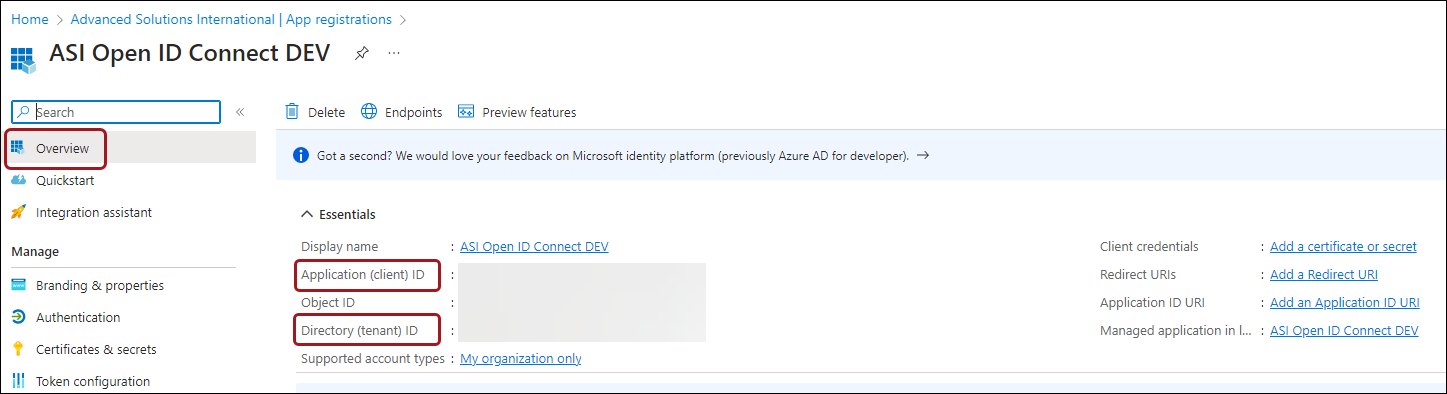Click the Object ID label

328,302
